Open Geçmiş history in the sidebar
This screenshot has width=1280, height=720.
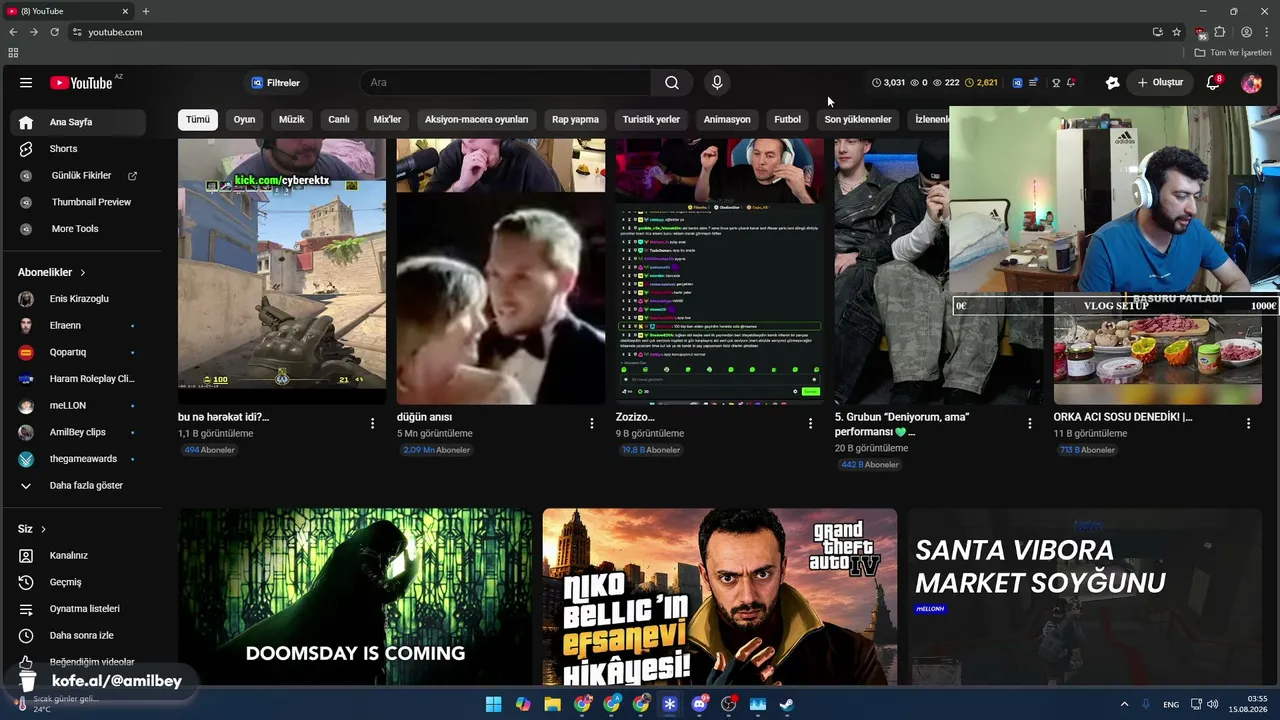tap(78, 582)
